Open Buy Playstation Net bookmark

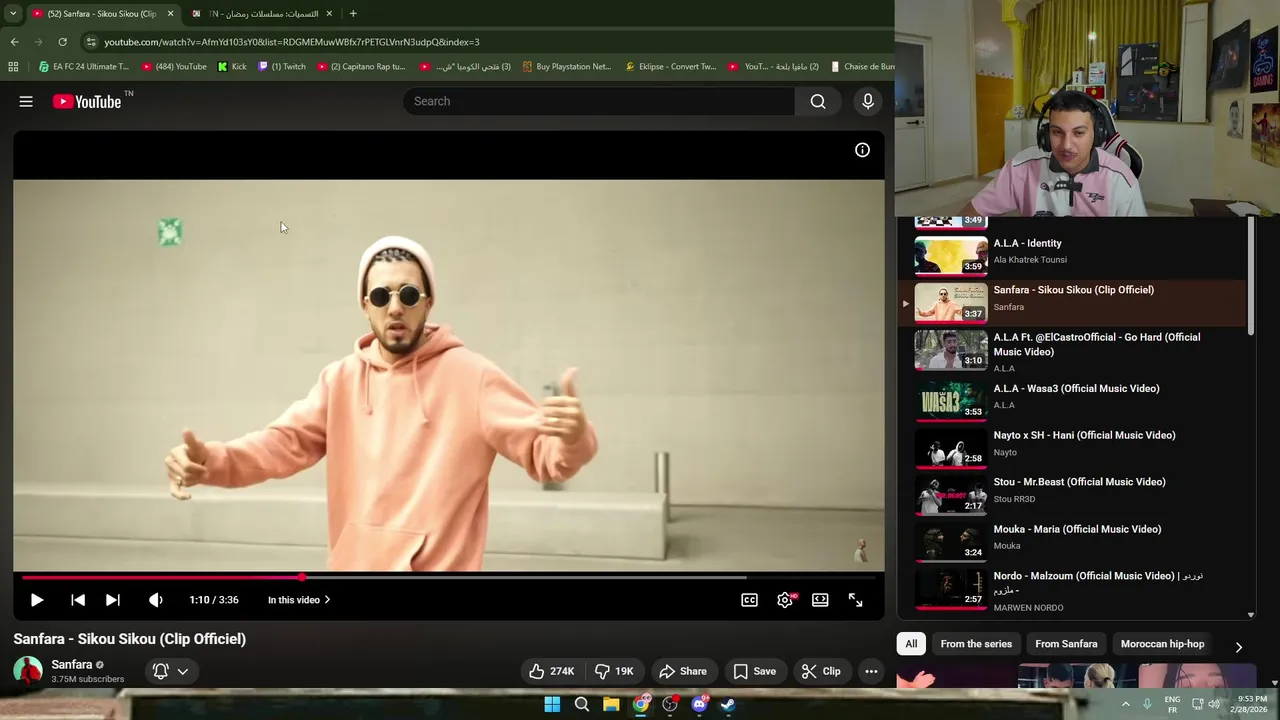(566, 67)
